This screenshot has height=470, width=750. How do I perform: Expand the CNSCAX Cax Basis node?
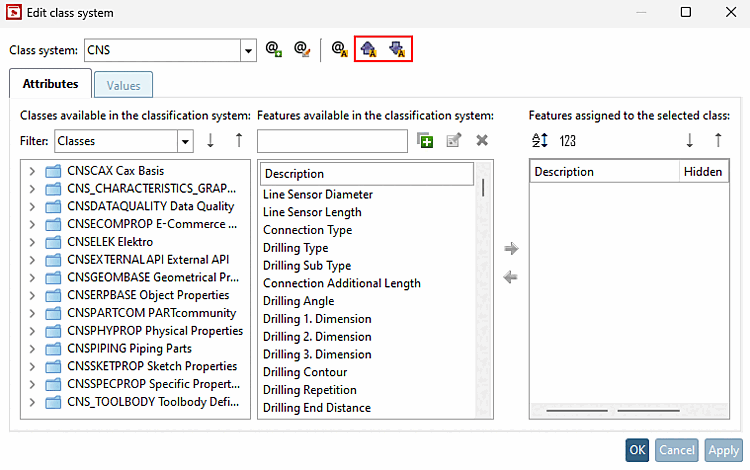click(x=32, y=171)
